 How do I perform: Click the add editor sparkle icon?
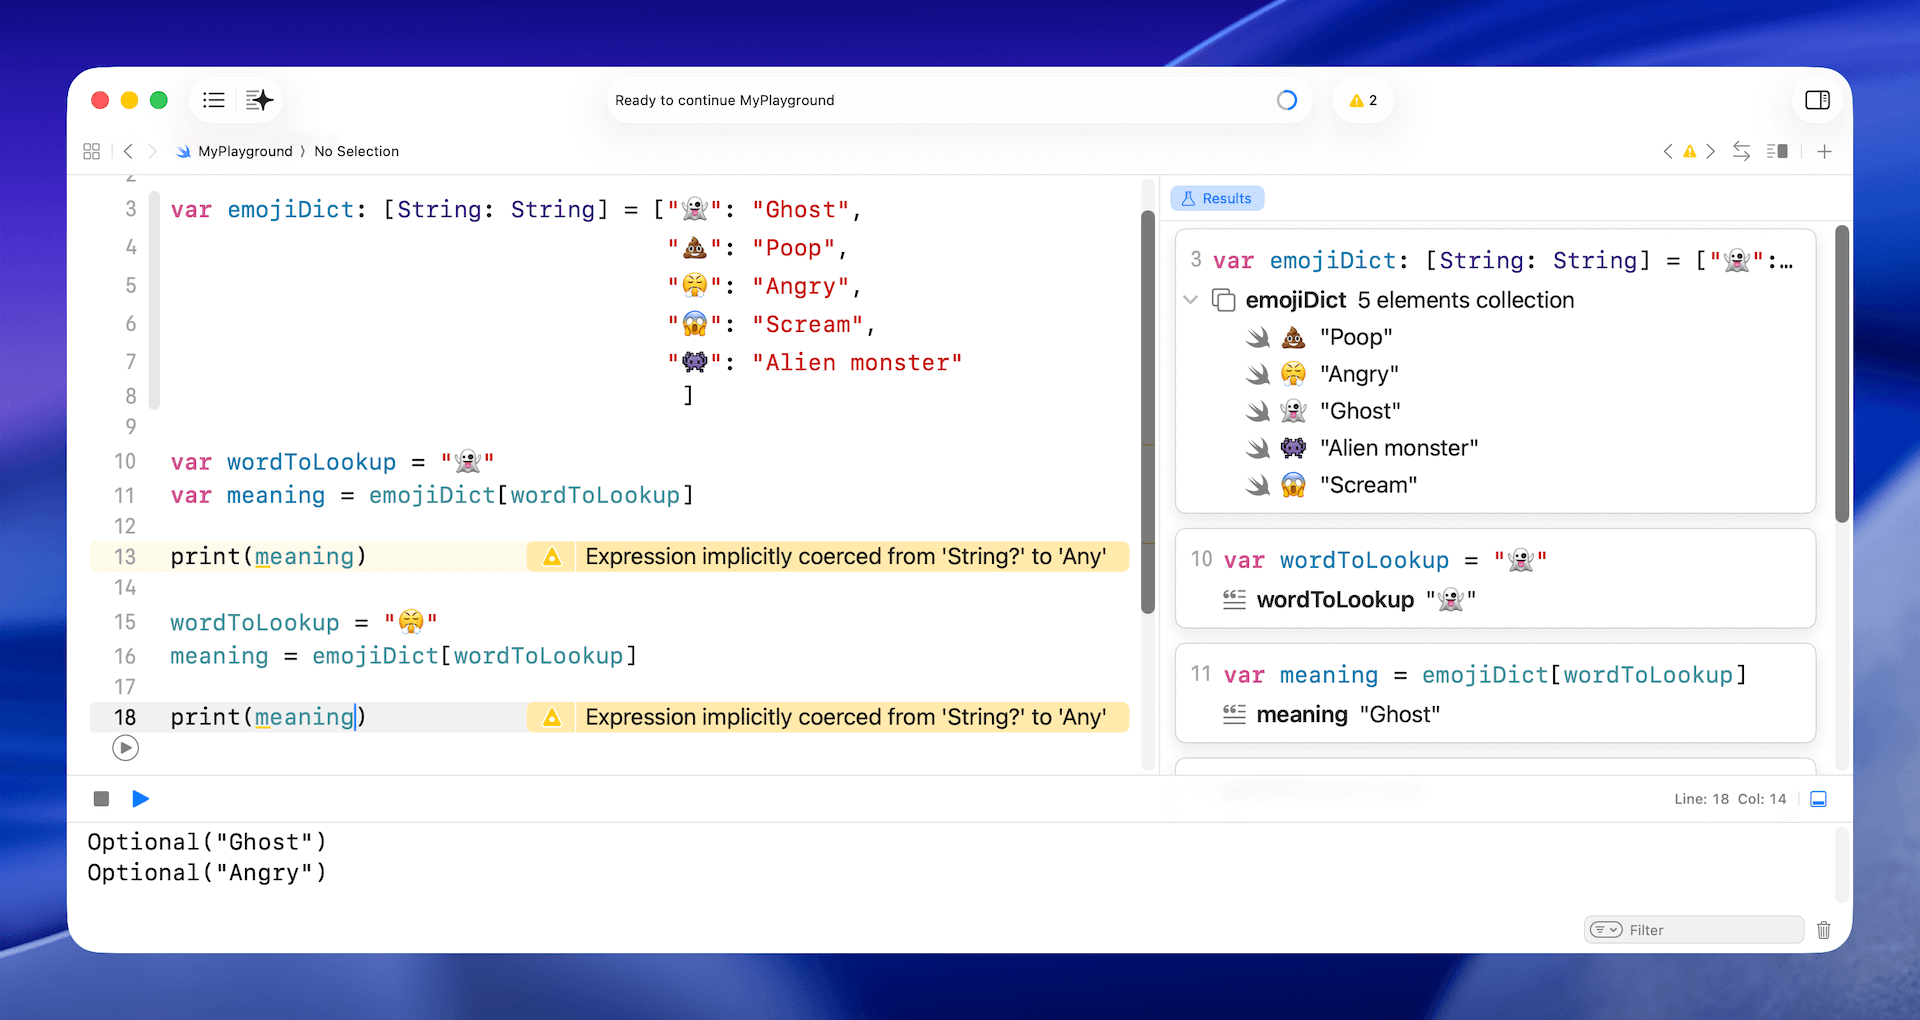[259, 100]
